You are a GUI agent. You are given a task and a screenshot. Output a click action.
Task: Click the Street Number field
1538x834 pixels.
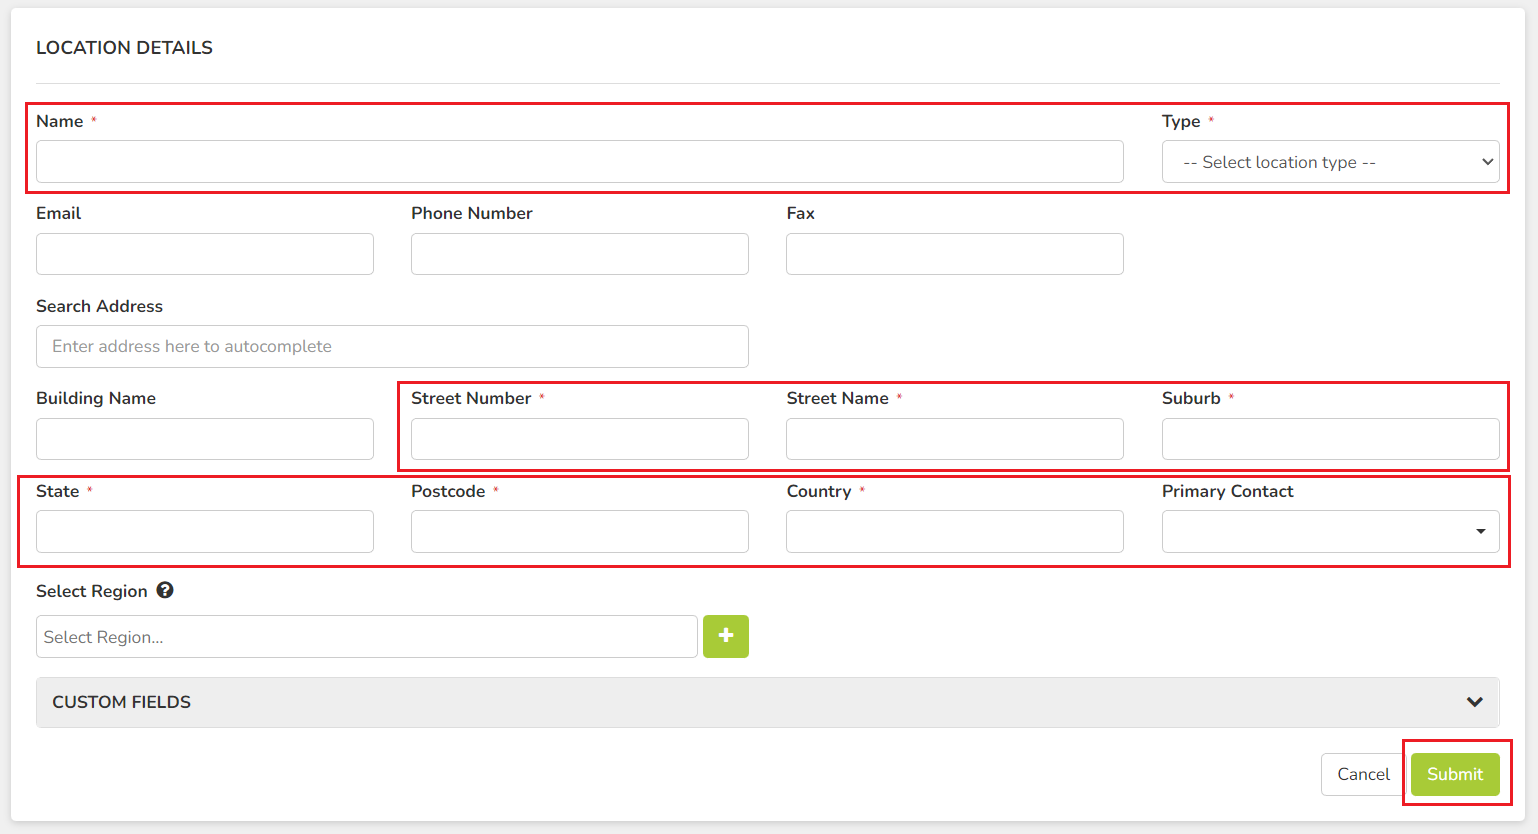pos(580,439)
